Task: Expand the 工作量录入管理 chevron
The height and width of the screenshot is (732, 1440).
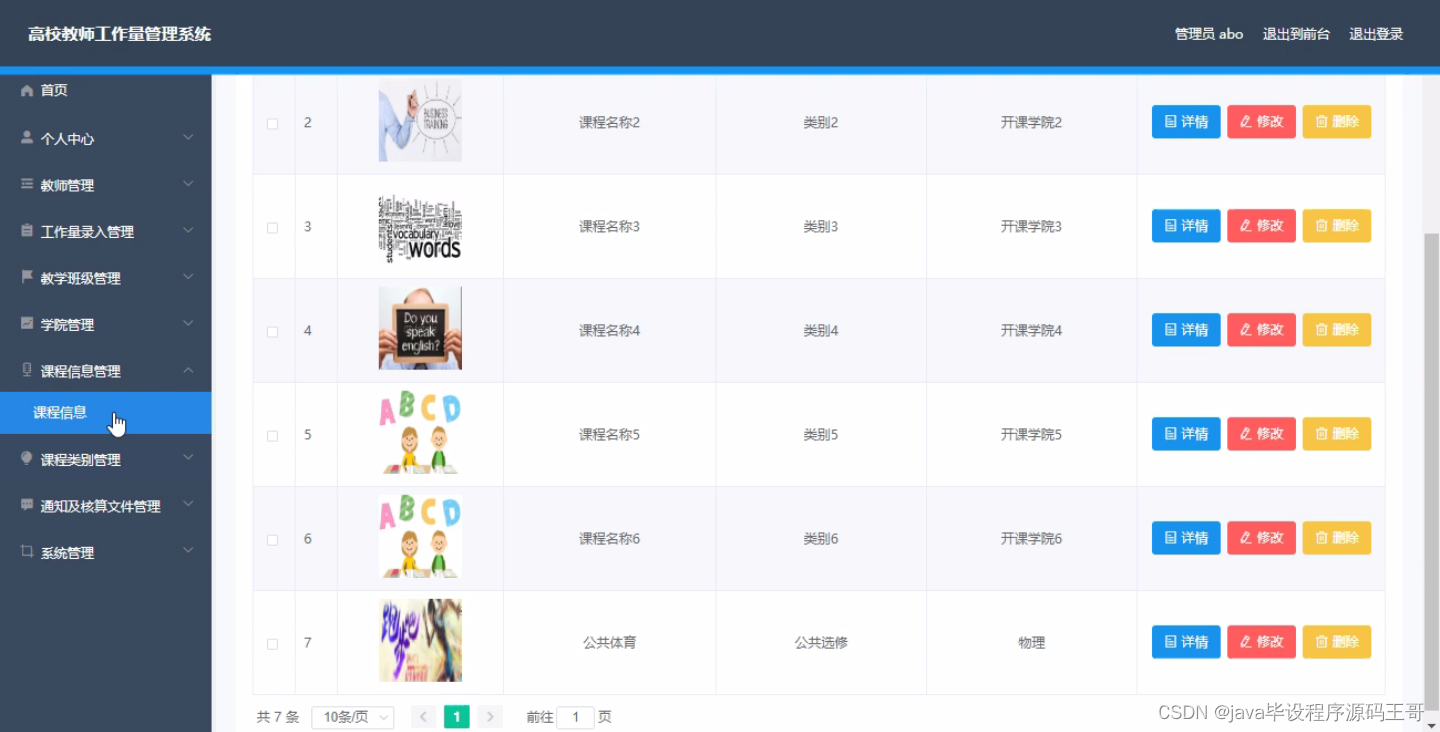Action: [188, 231]
